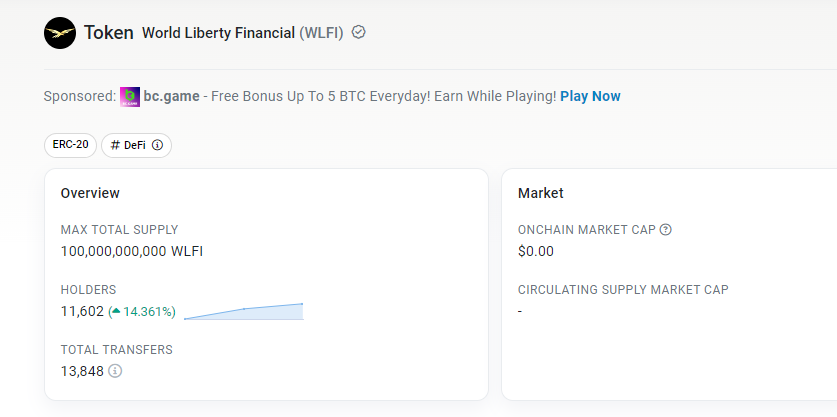Click the 11,602 holders count
Image resolution: width=837 pixels, height=417 pixels.
[x=82, y=311]
